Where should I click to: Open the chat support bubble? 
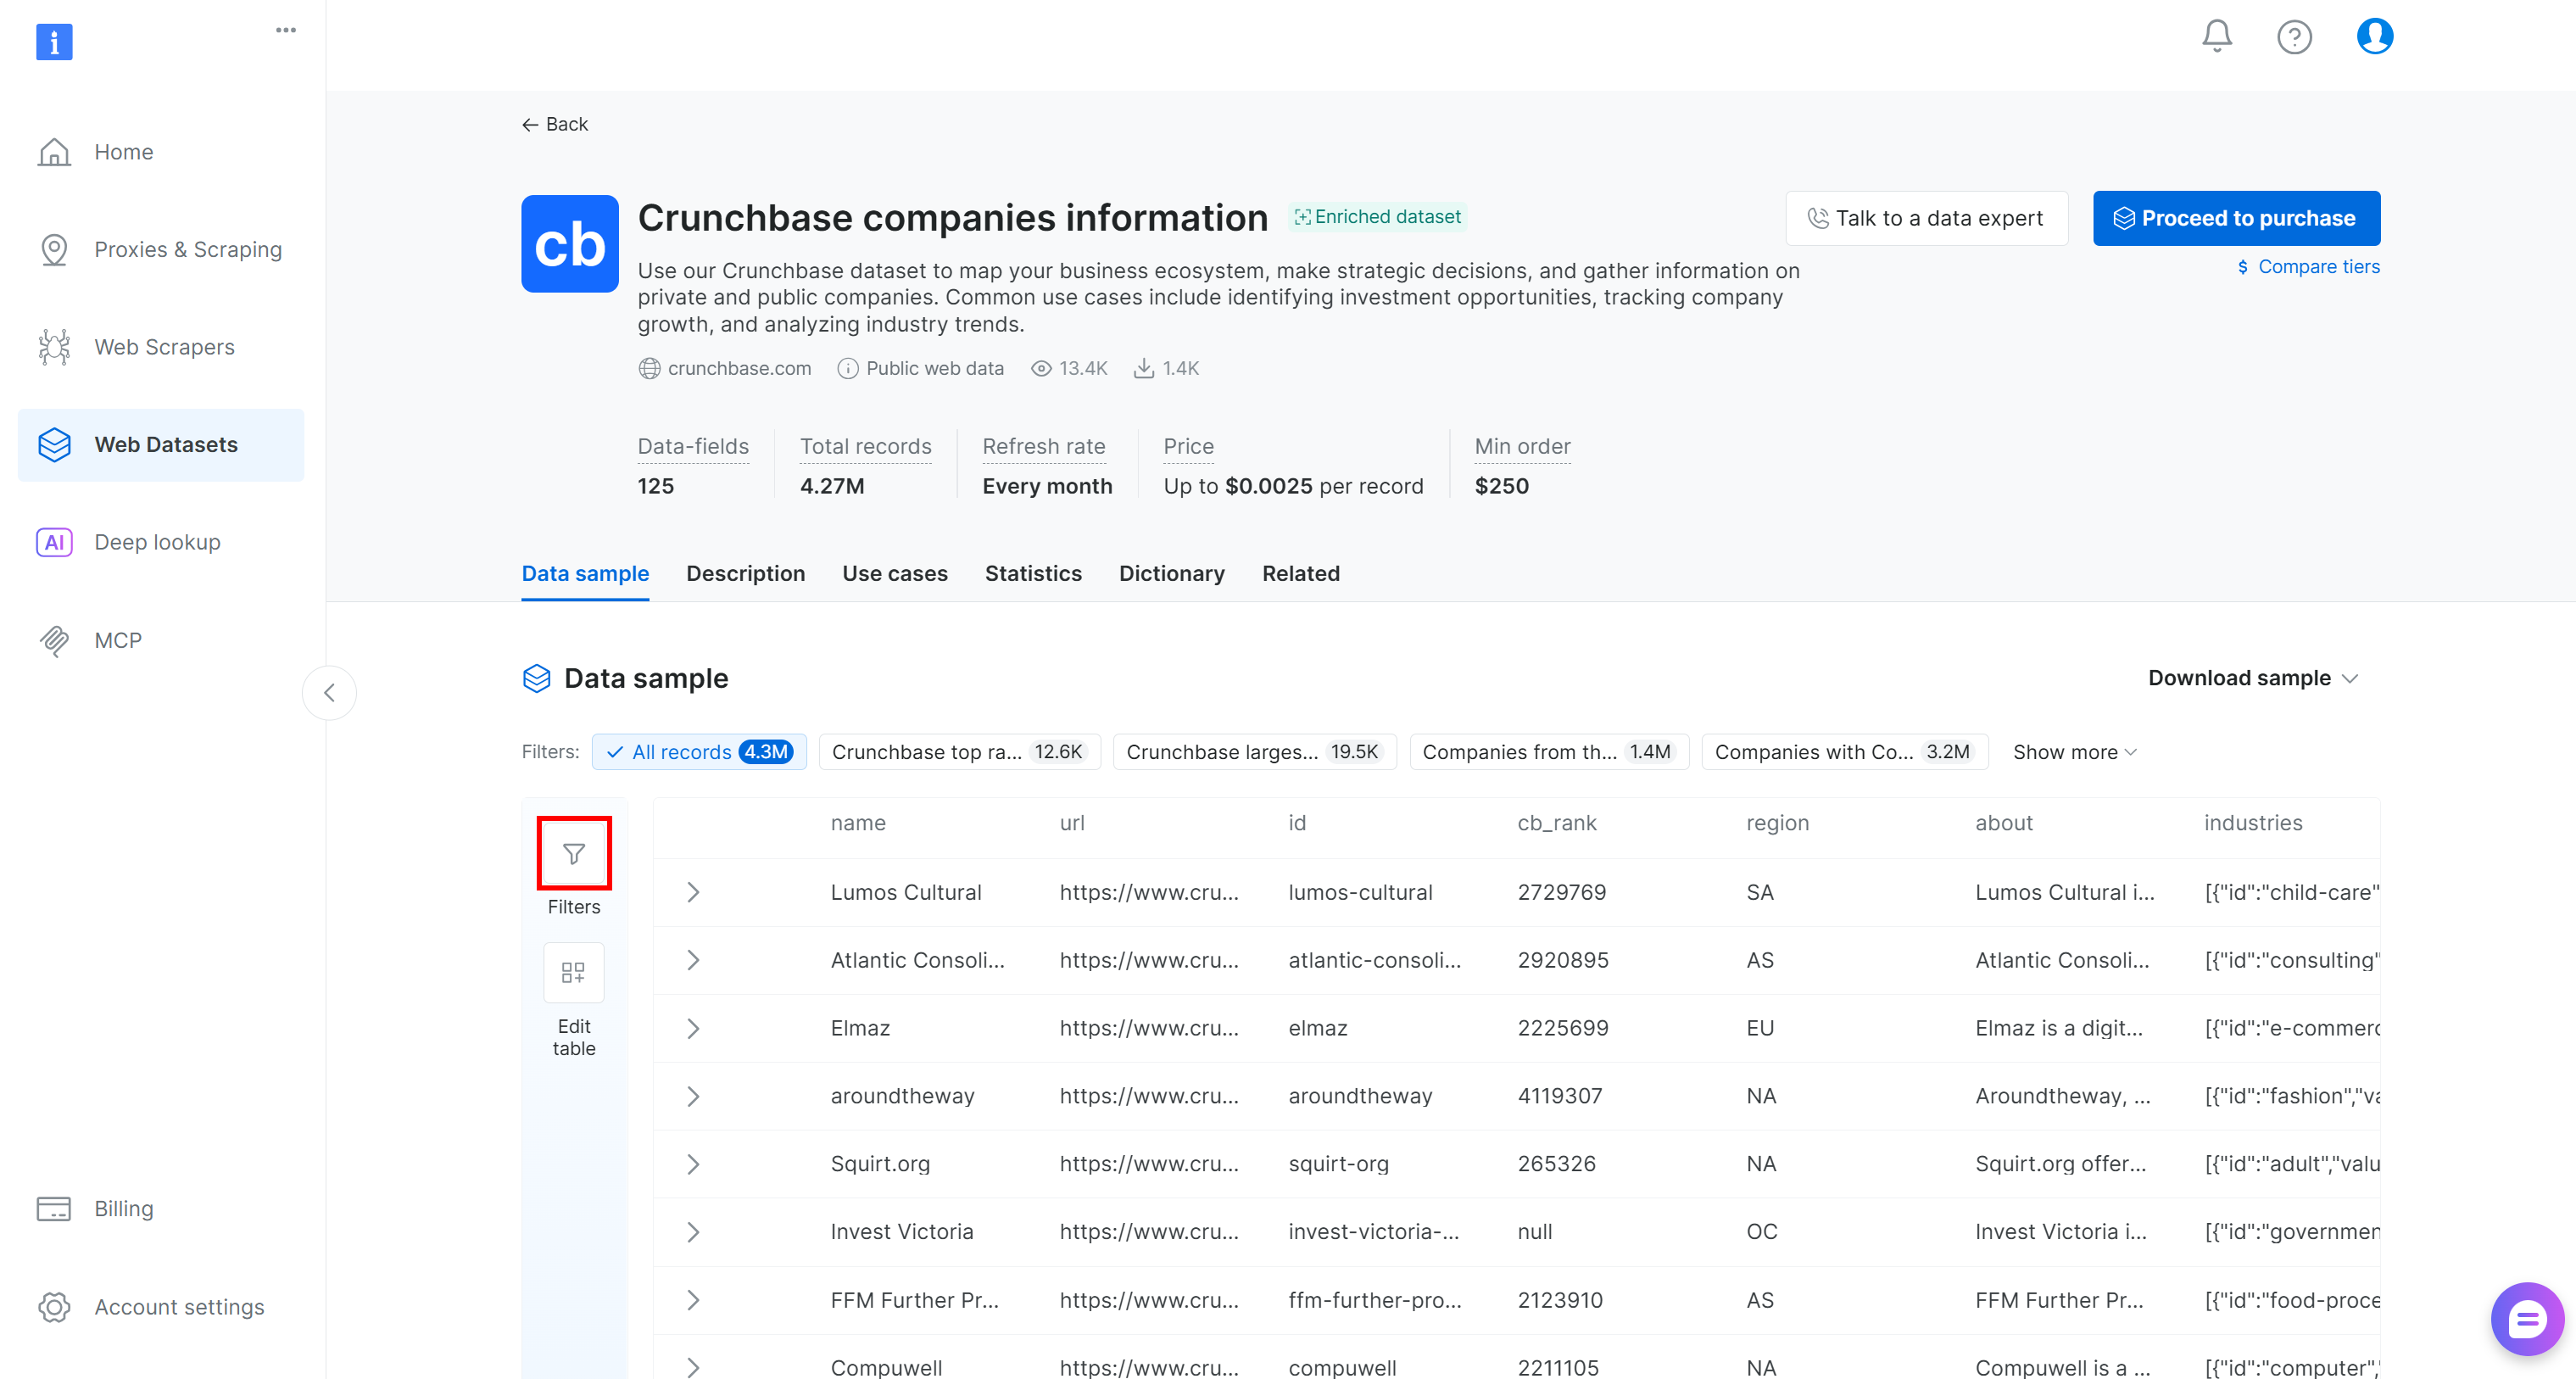pyautogui.click(x=2526, y=1319)
